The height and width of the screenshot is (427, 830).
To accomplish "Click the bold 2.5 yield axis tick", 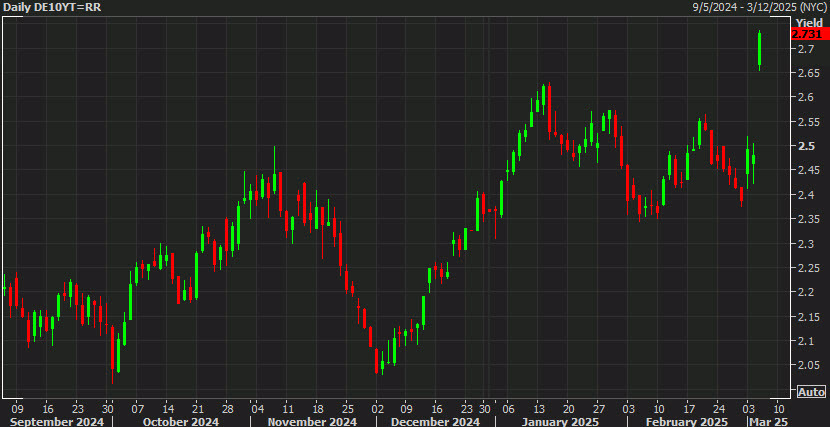I will click(x=805, y=146).
